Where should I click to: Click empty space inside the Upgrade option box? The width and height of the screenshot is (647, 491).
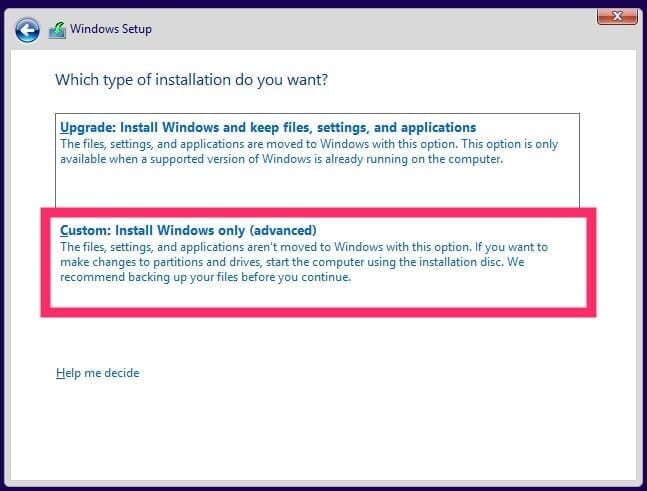coord(320,188)
